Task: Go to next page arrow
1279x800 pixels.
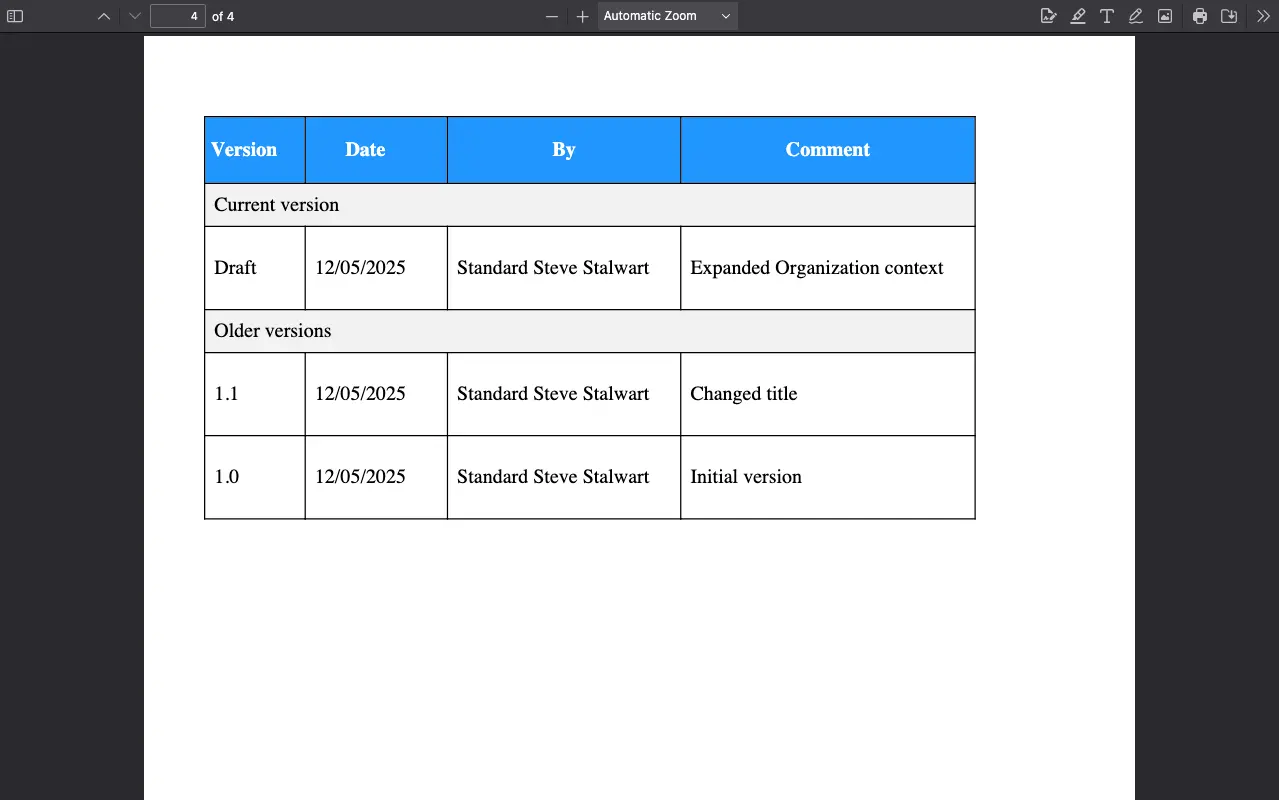Action: (135, 16)
